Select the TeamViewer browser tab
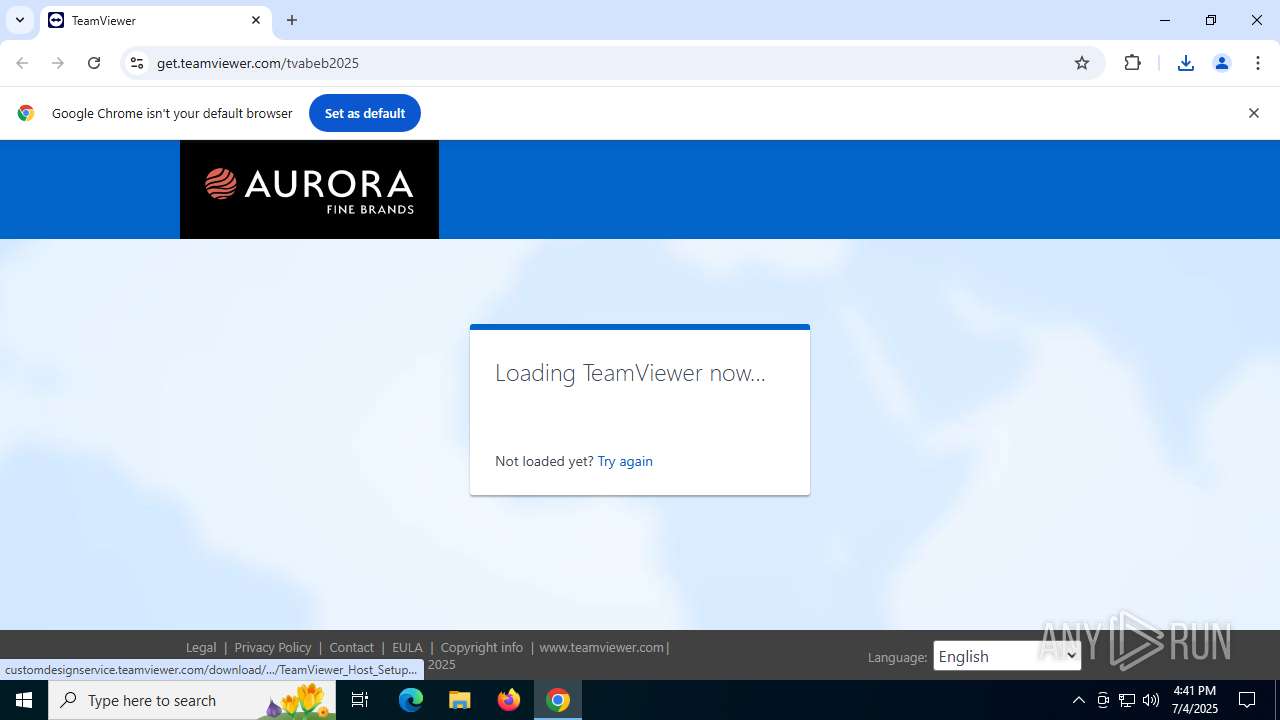The image size is (1280, 720). 155,20
